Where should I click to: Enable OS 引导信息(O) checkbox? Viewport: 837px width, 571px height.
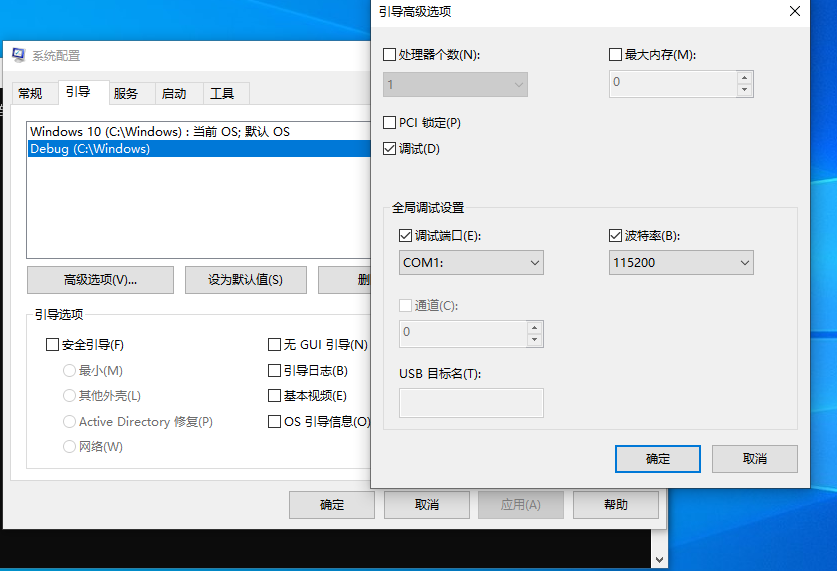click(274, 422)
